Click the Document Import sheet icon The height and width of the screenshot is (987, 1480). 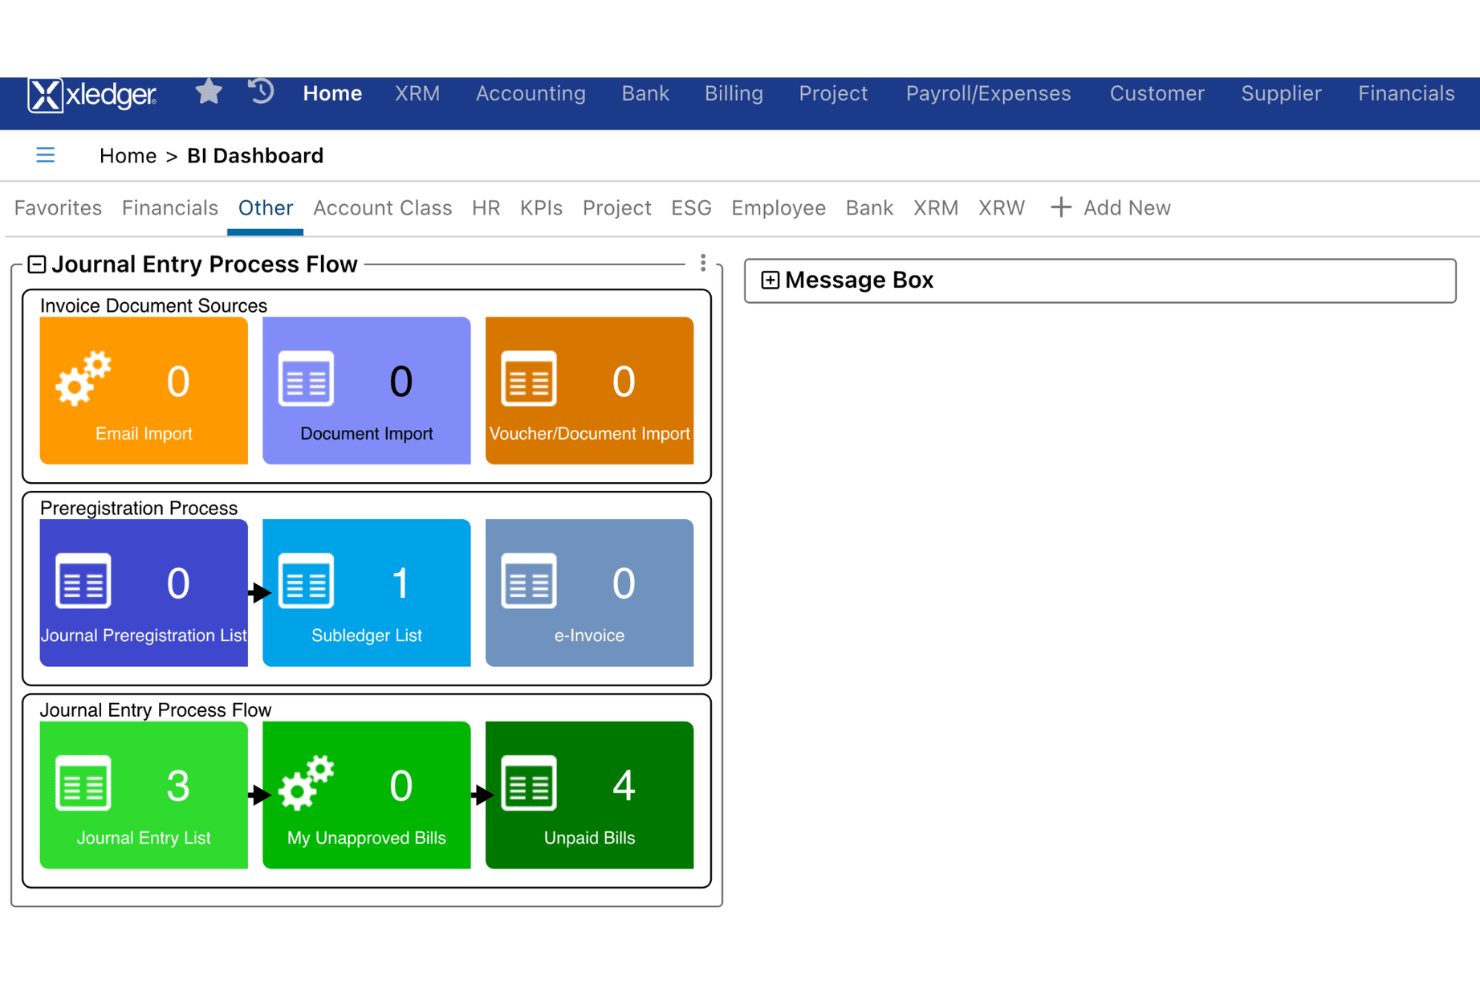[x=306, y=379]
